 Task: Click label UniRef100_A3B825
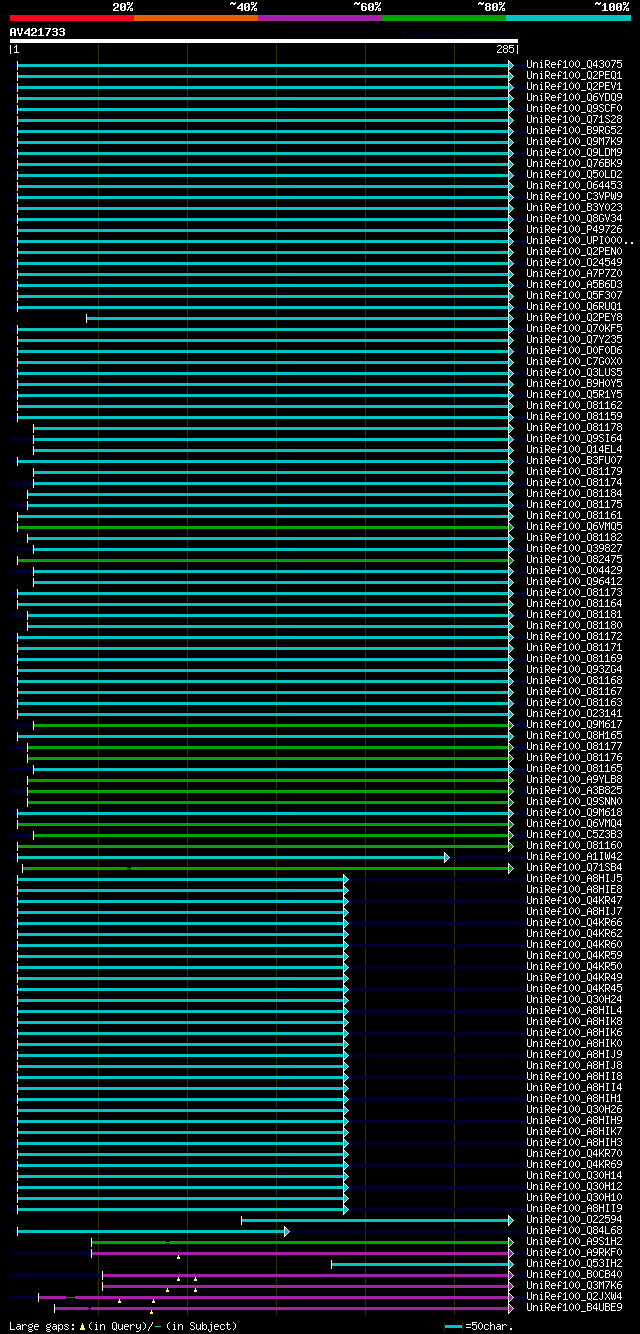coord(574,790)
